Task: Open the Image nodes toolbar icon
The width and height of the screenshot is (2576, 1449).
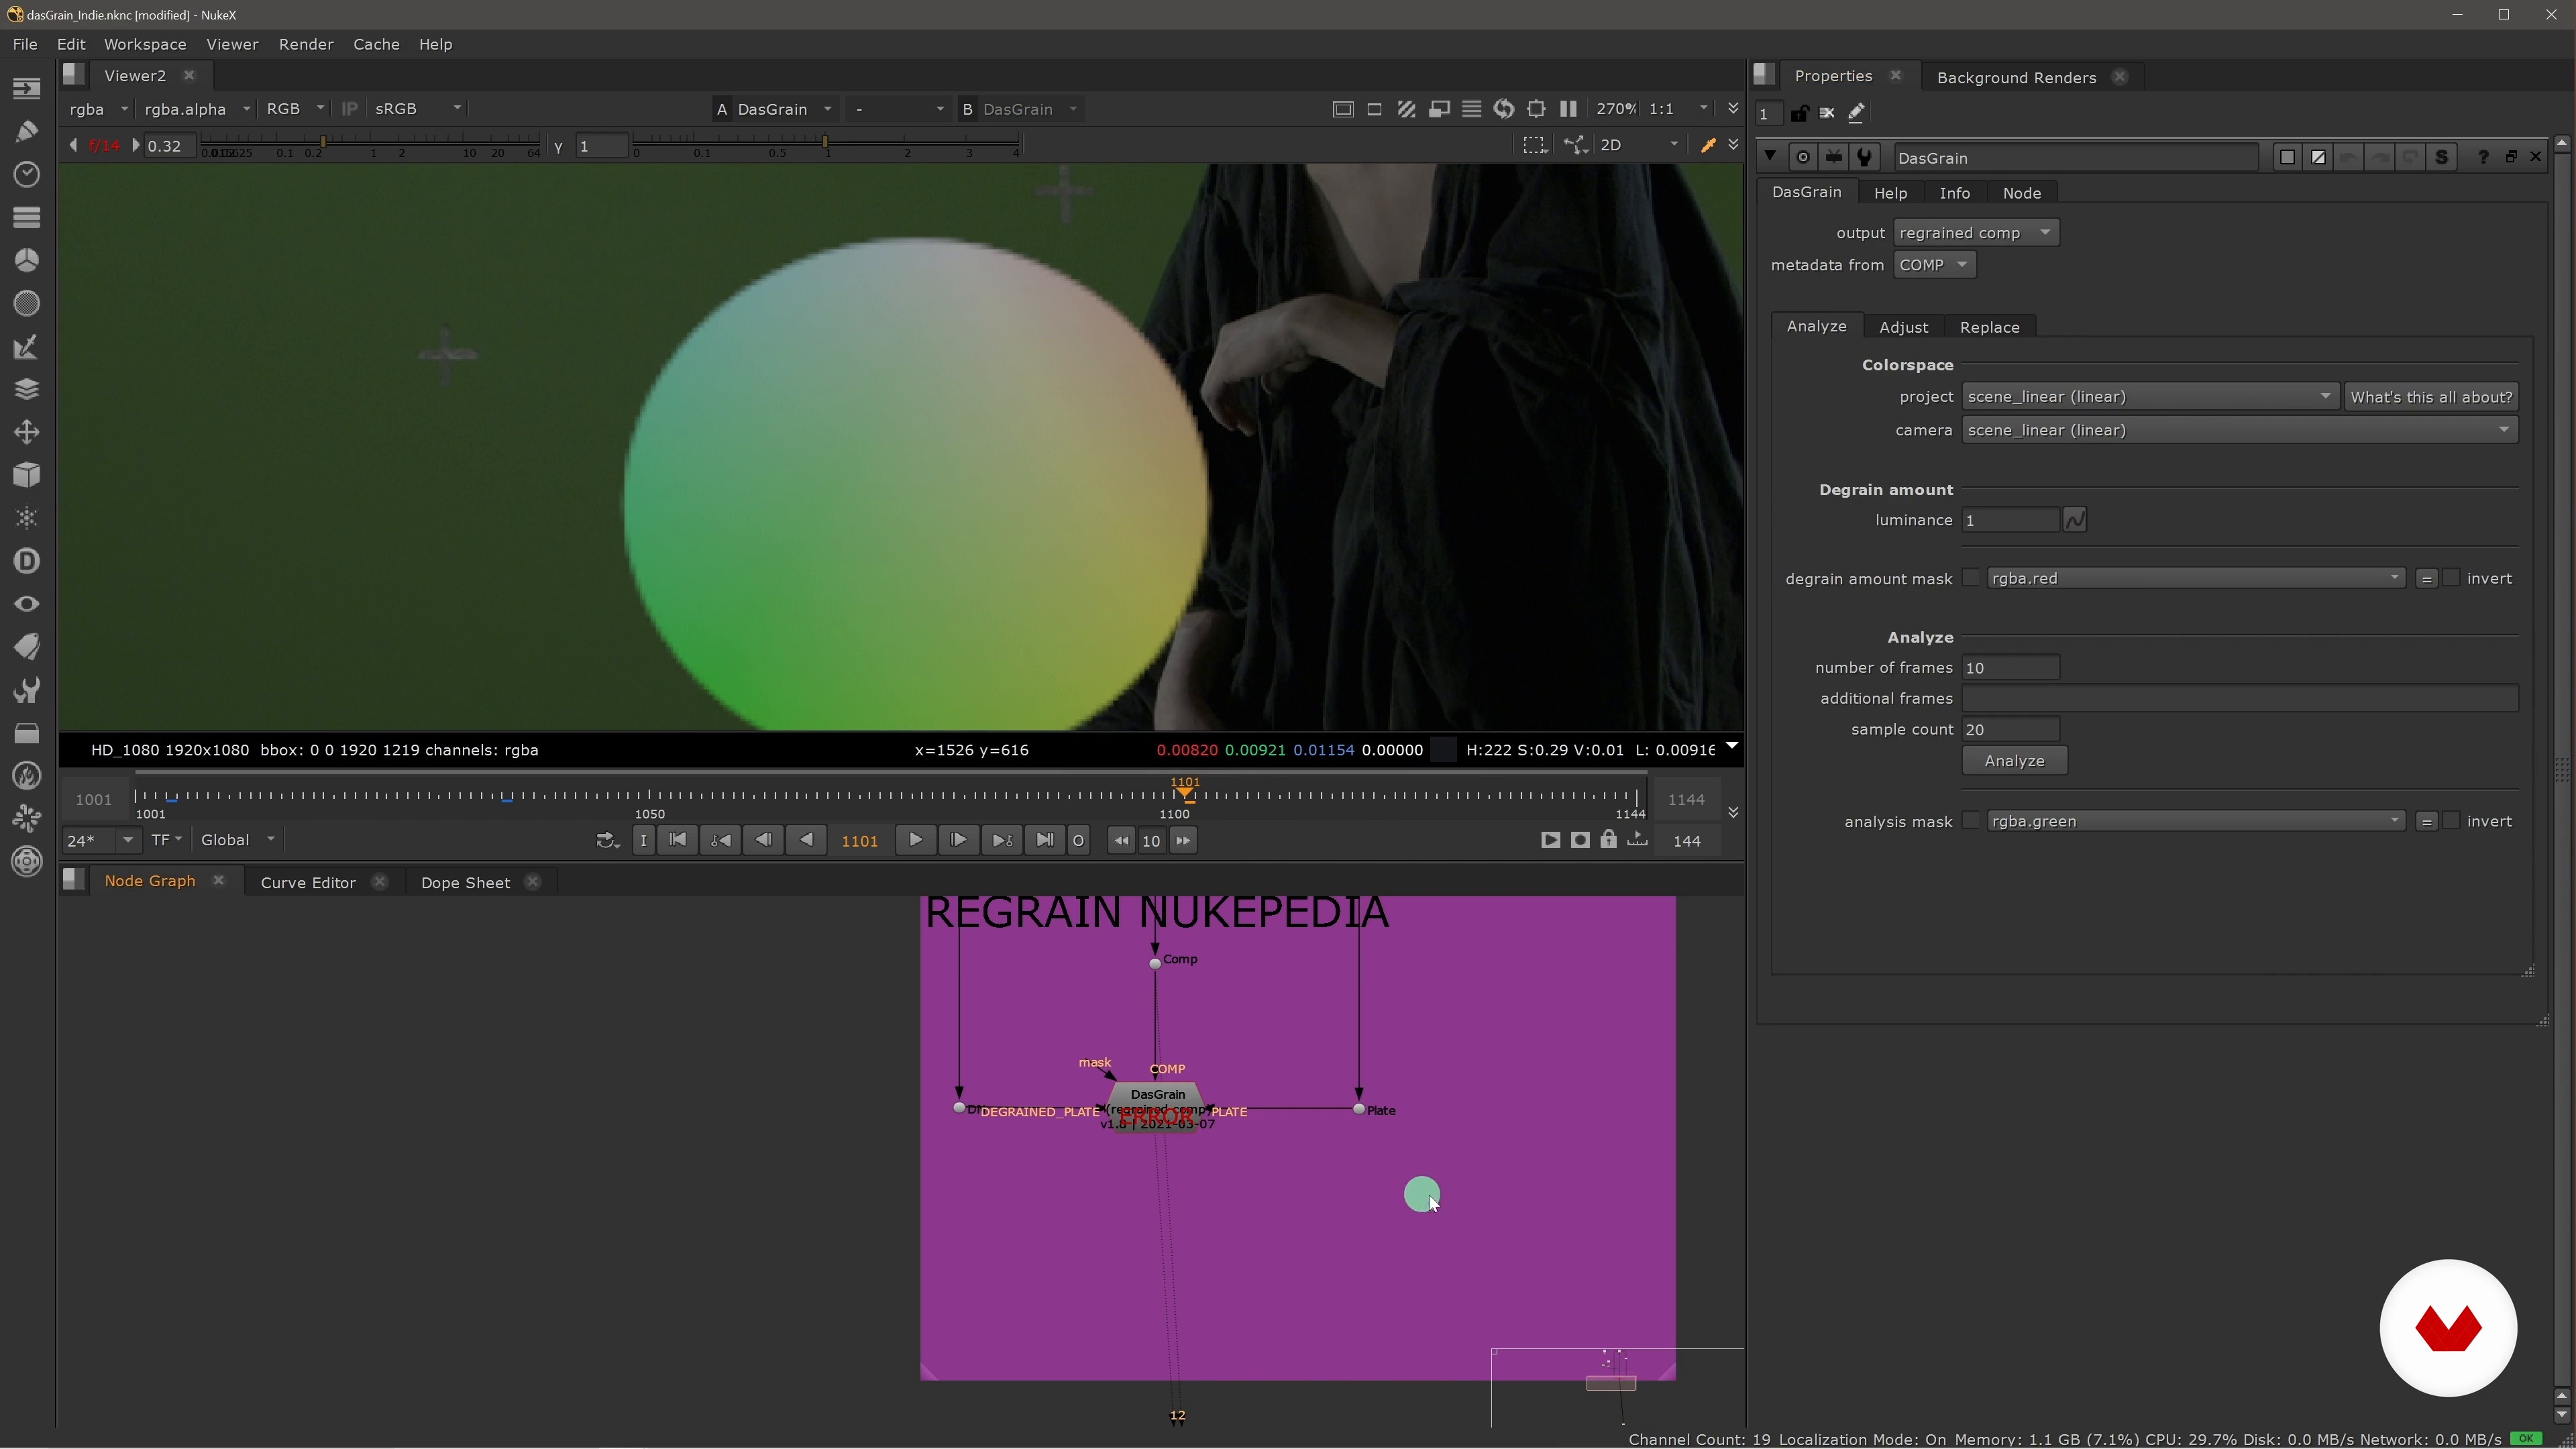Action: 27,88
